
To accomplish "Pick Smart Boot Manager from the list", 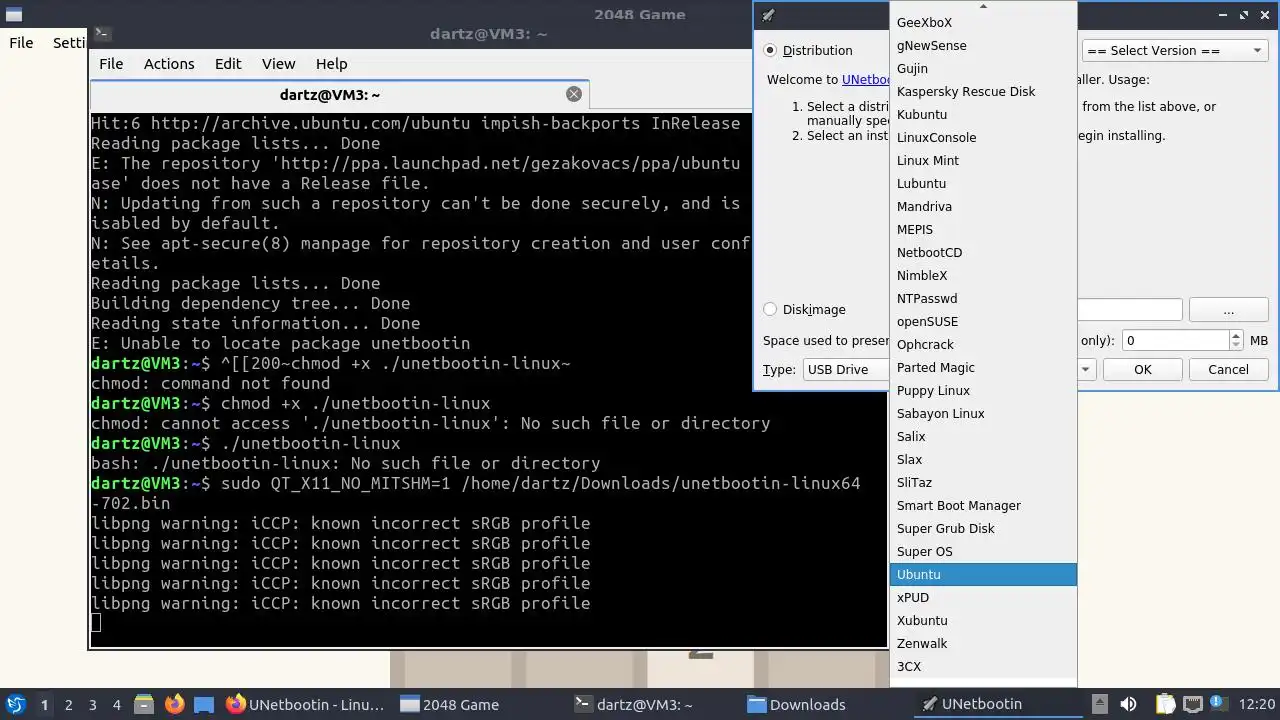I will click(x=983, y=505).
